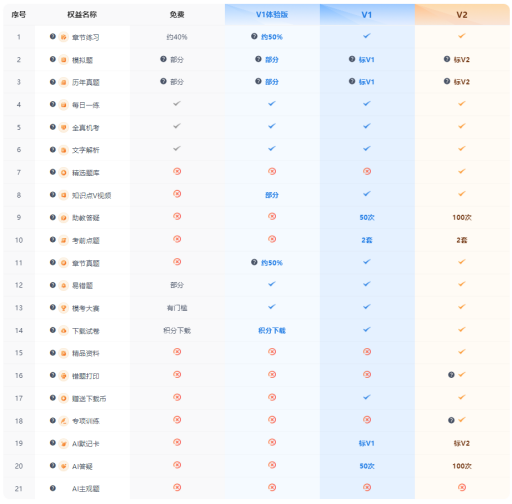This screenshot has width=512, height=504.
Task: Click the orange icon beside 每日一练
Action: (63, 105)
